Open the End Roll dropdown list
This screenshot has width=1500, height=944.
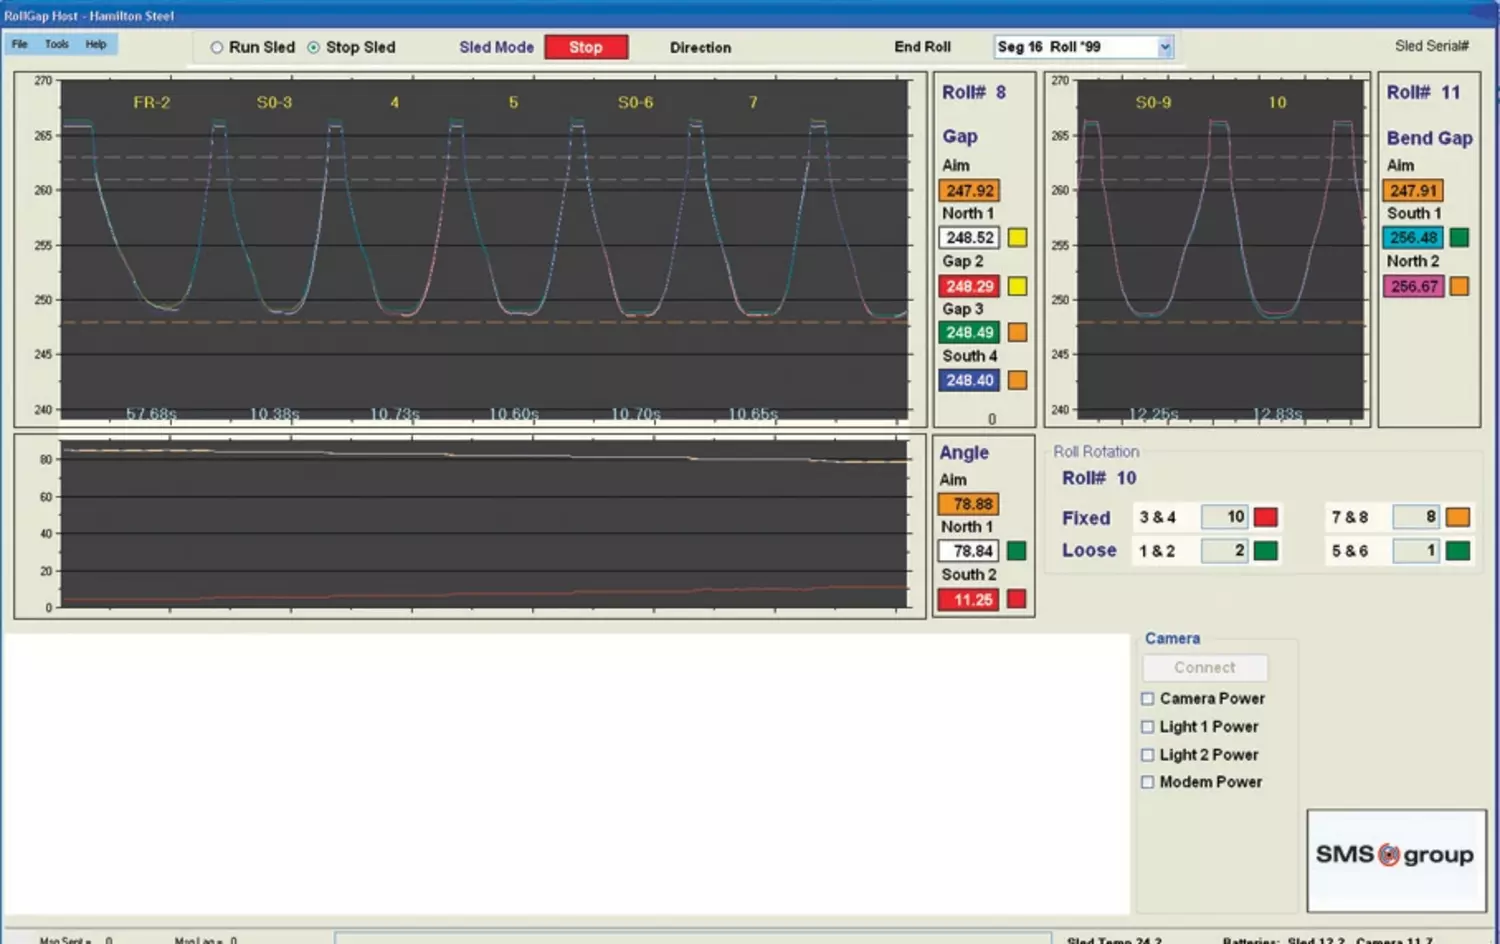1165,47
